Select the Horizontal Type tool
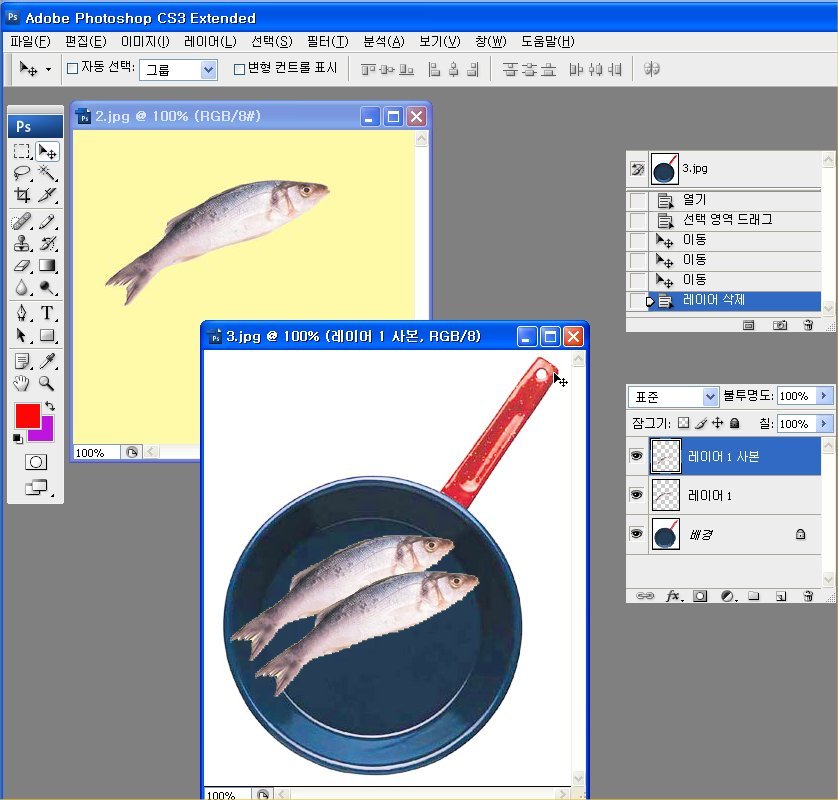Image resolution: width=838 pixels, height=800 pixels. tap(47, 314)
